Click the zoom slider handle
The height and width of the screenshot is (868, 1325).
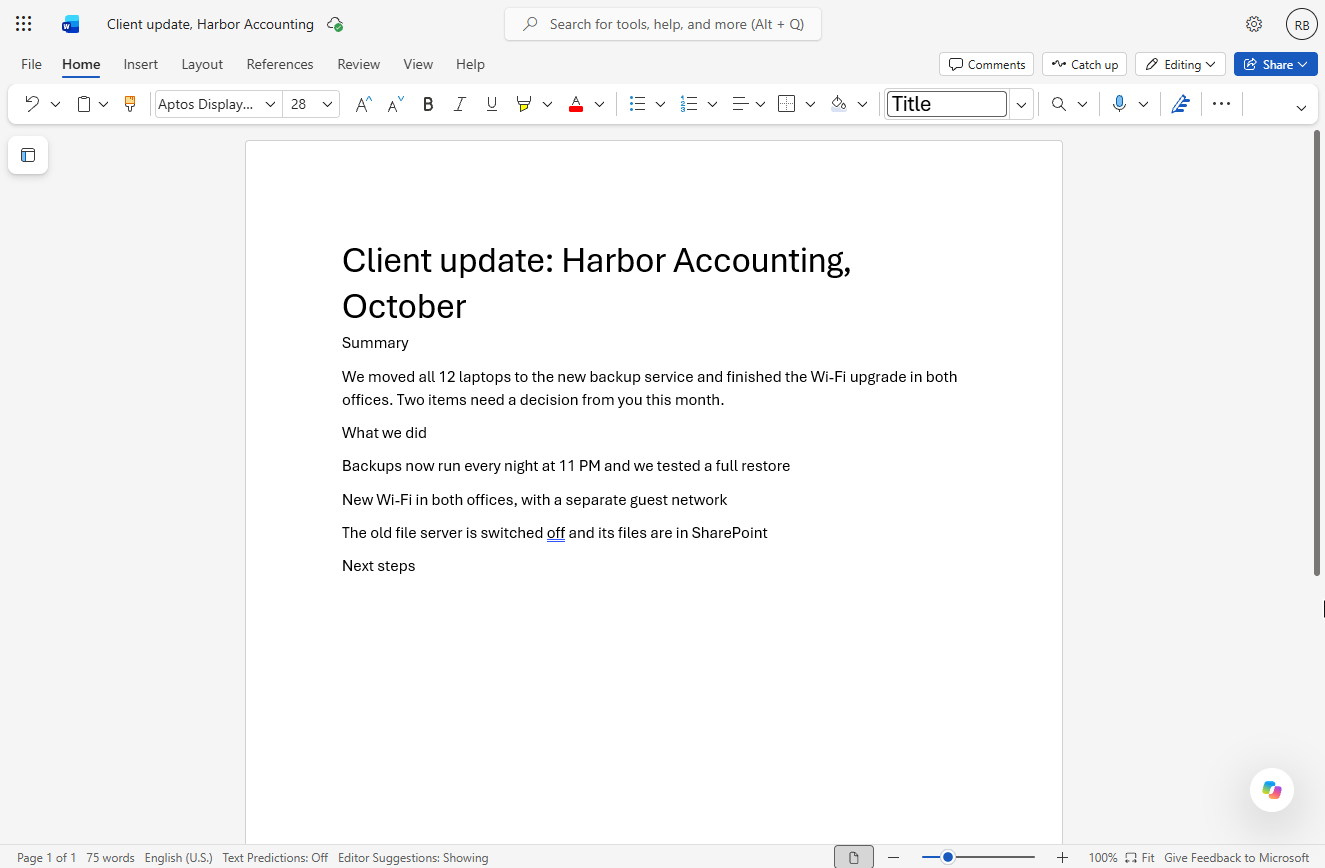(948, 857)
